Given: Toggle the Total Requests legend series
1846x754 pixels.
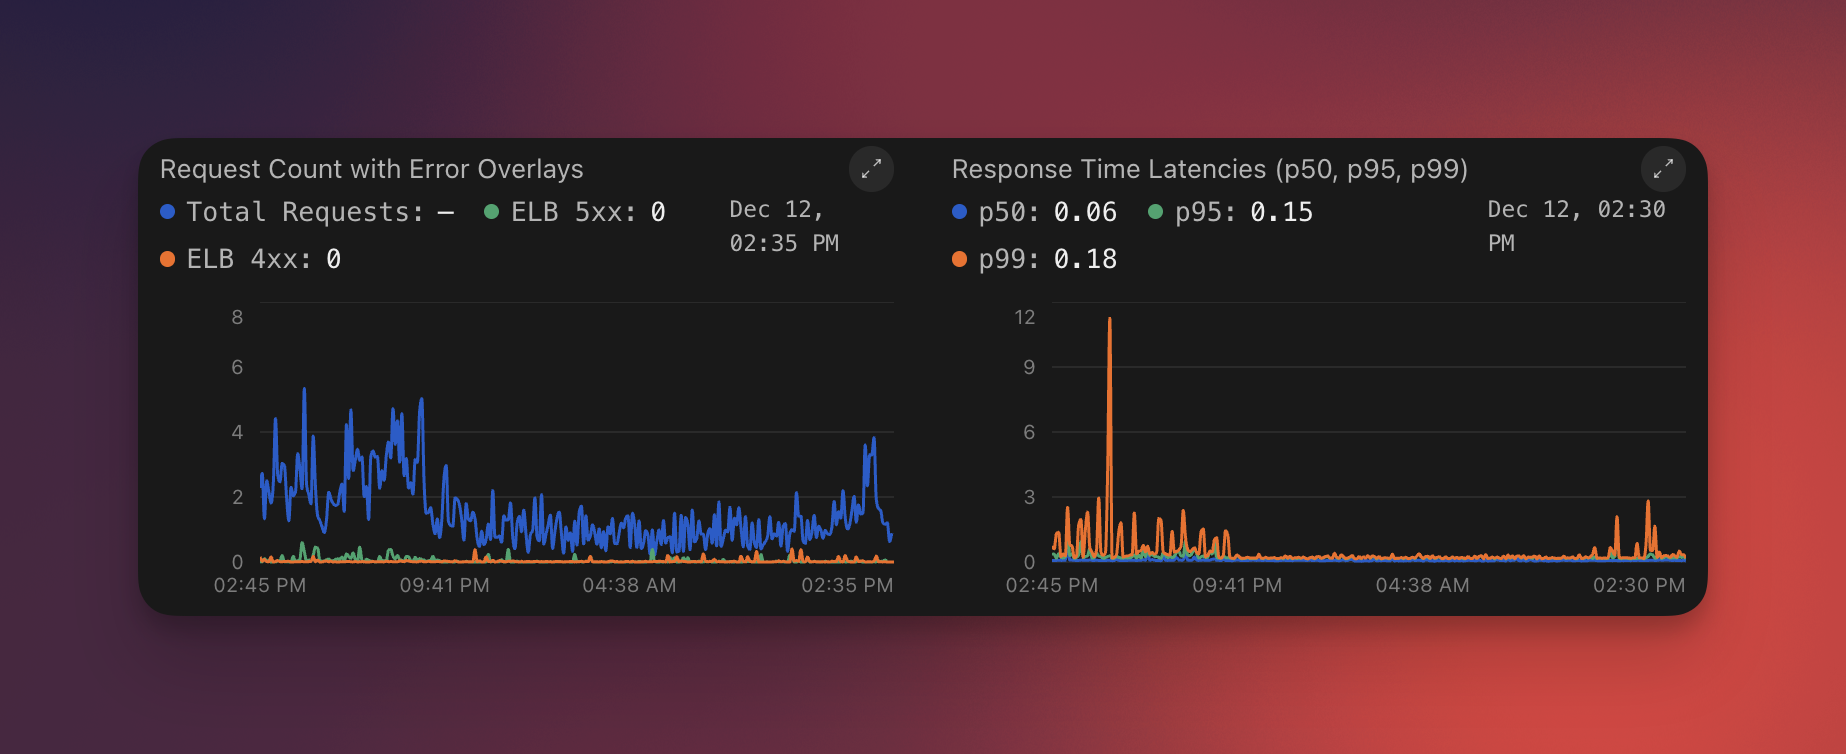Looking at the screenshot, I should [307, 212].
